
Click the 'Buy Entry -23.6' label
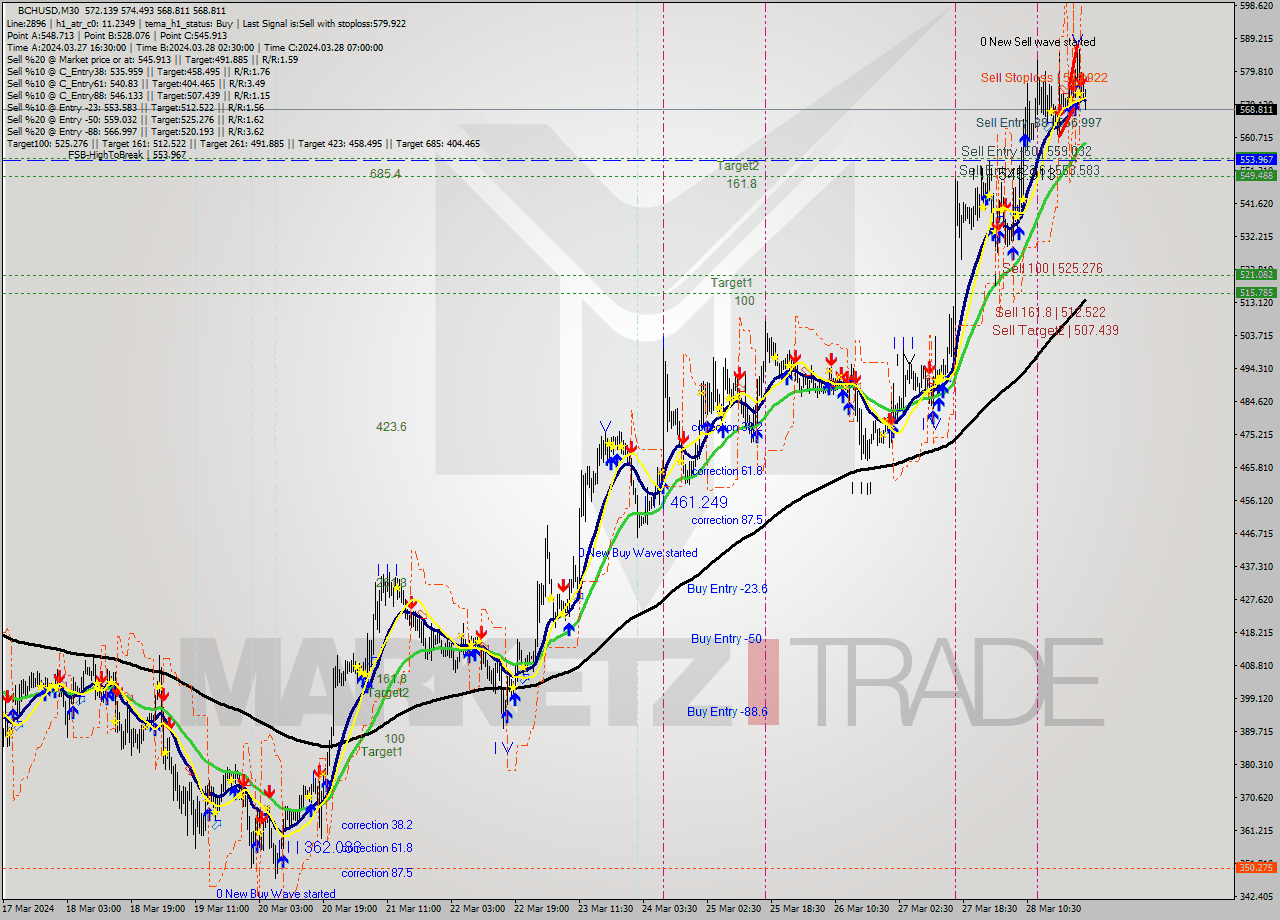pos(727,589)
